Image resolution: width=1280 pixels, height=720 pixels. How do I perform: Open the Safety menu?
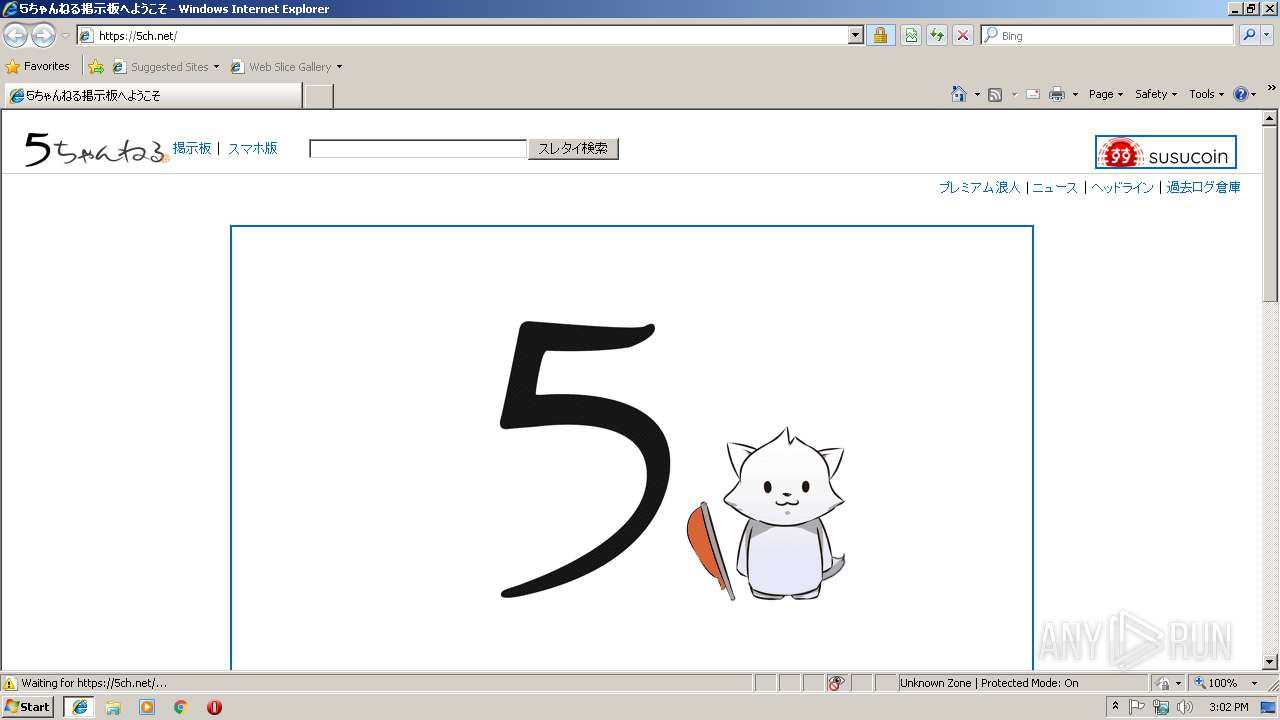click(x=1156, y=94)
